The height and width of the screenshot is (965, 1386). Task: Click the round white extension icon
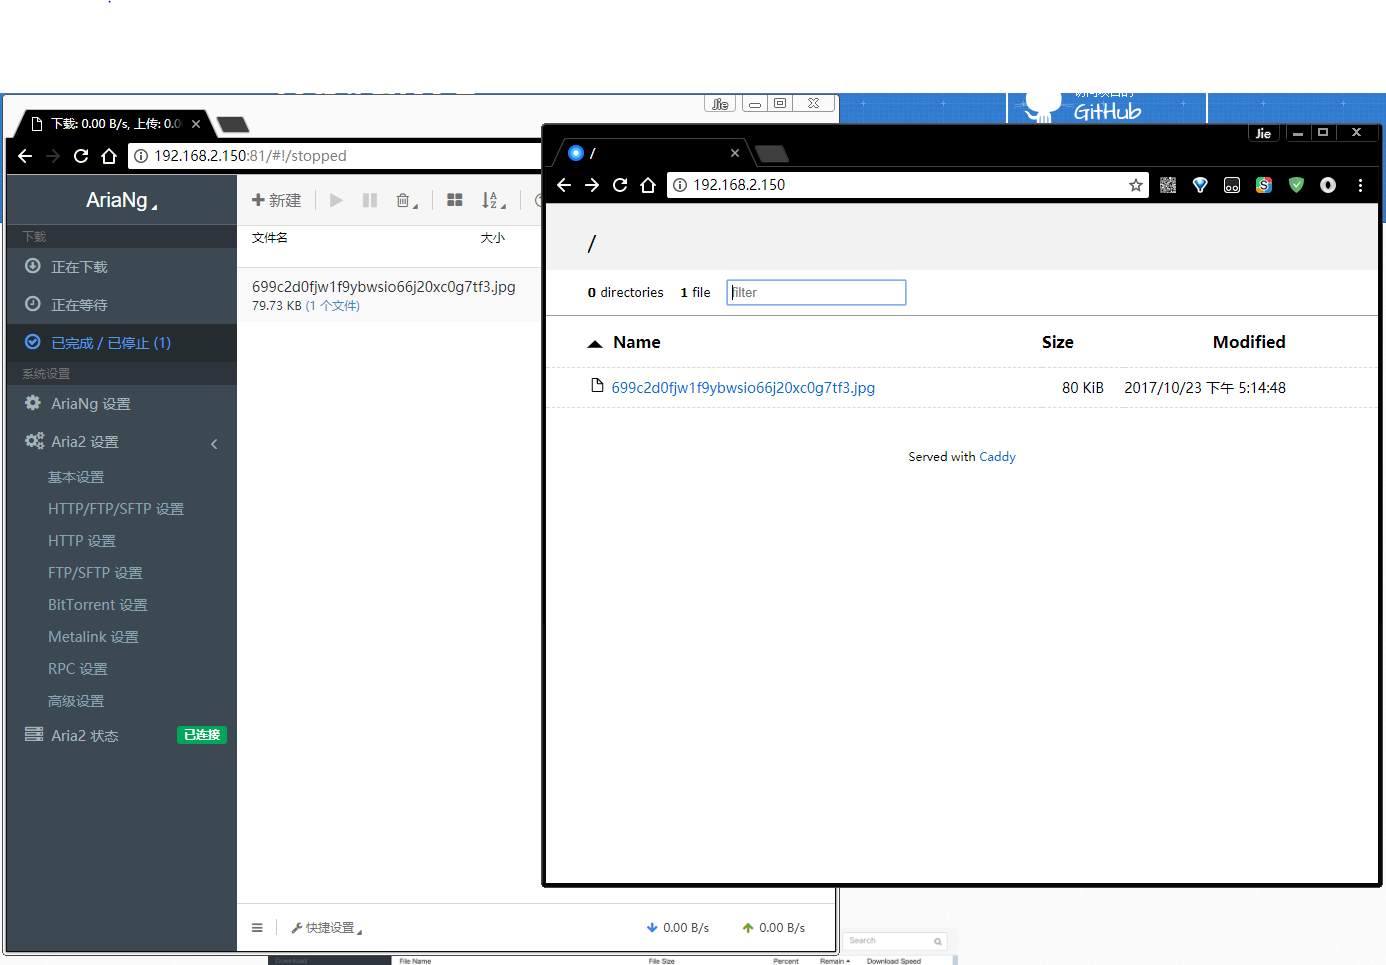pos(1328,185)
